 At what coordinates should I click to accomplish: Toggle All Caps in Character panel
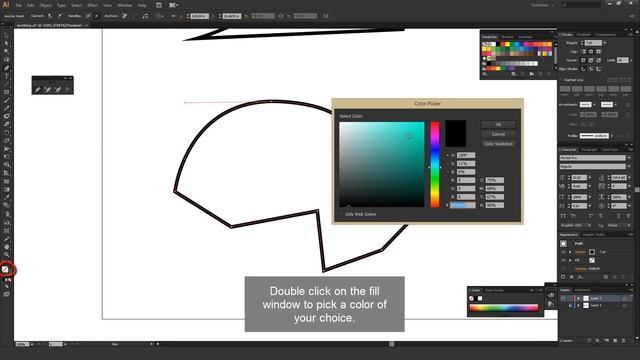(563, 216)
